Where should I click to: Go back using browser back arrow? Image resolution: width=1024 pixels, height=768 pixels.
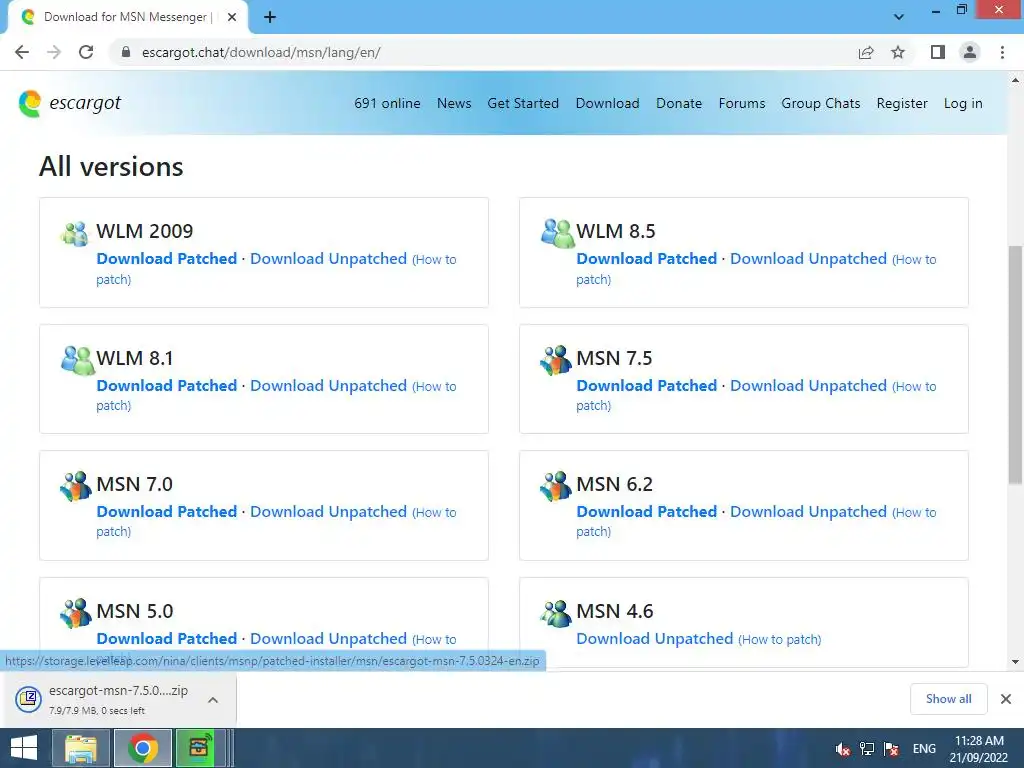[x=22, y=52]
